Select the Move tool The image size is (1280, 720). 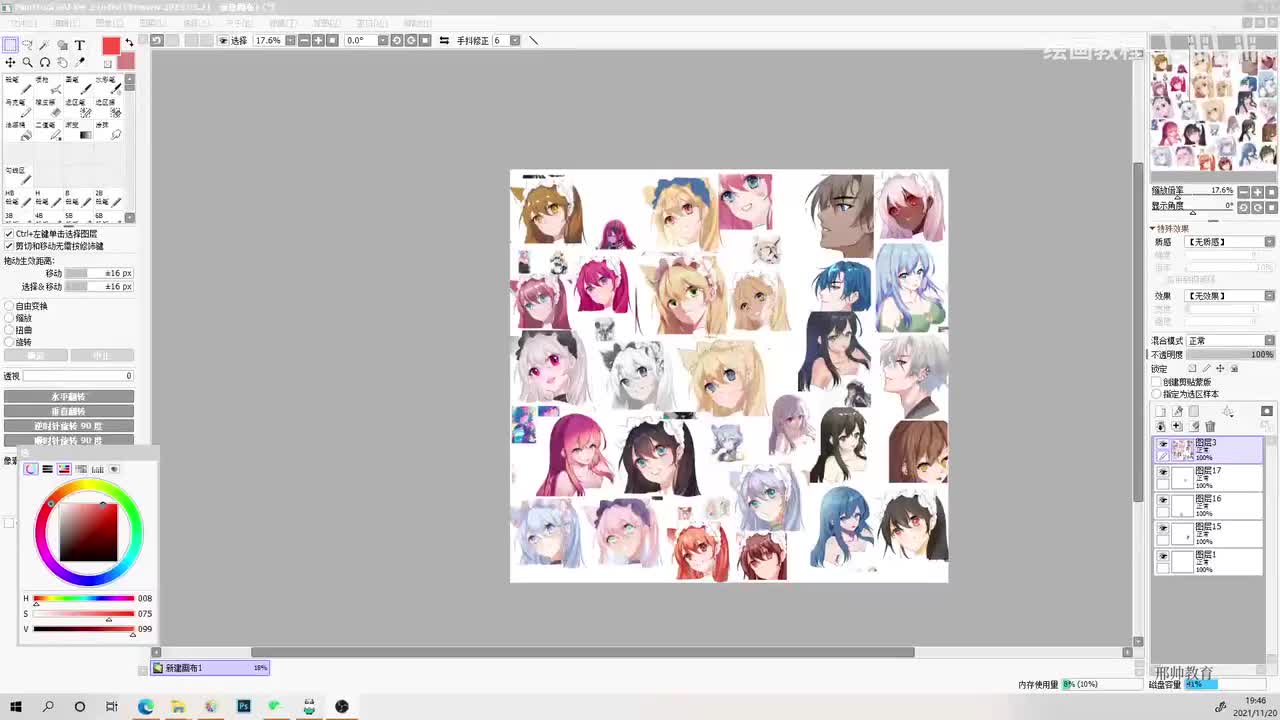coord(9,62)
